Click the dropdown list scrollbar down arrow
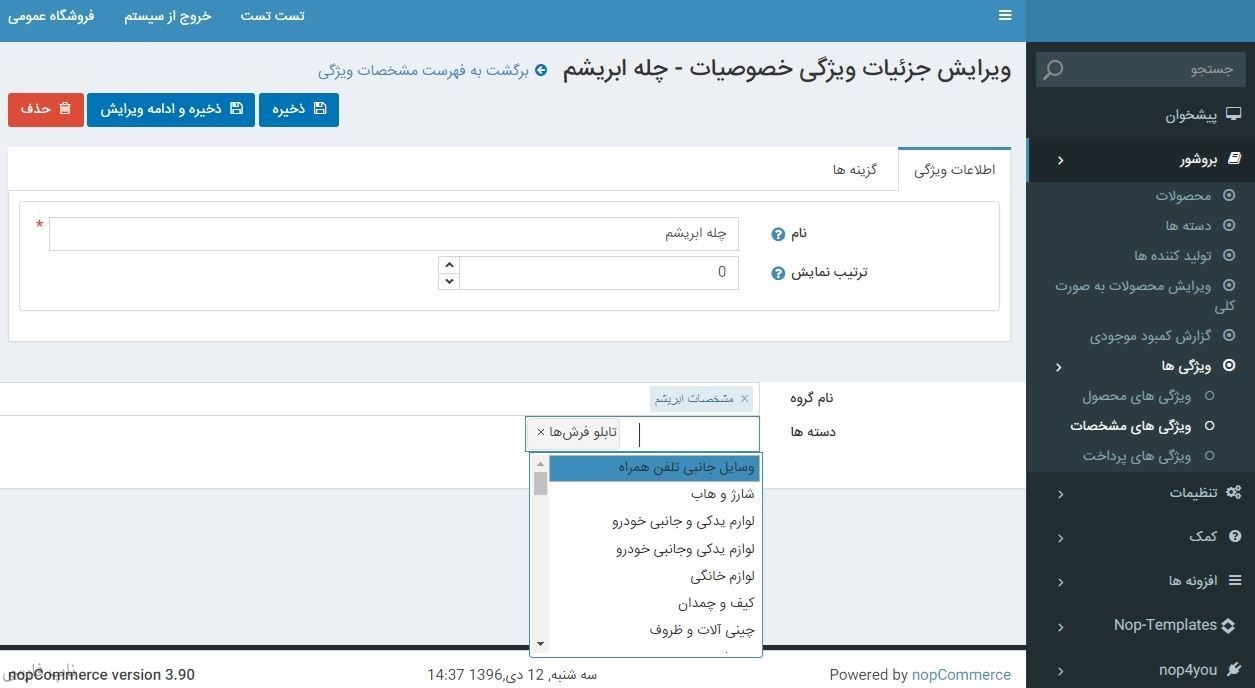The width and height of the screenshot is (1255, 688). click(x=540, y=645)
